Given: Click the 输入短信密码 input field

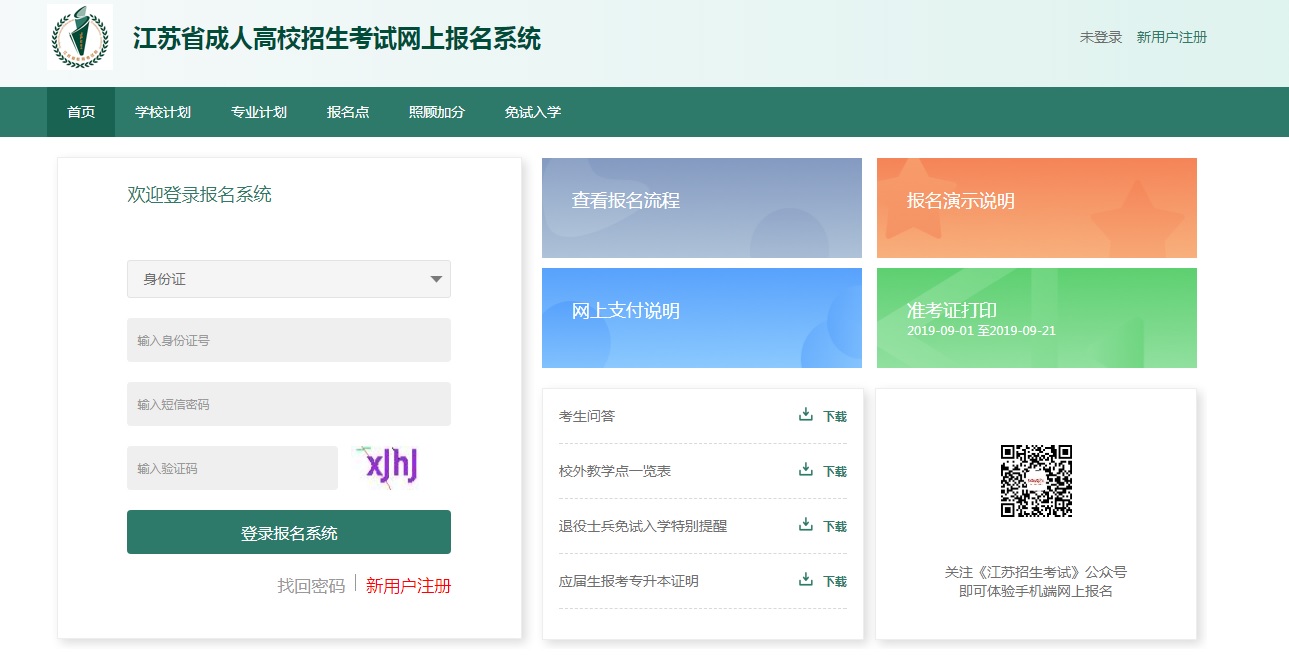Looking at the screenshot, I should click(x=288, y=404).
